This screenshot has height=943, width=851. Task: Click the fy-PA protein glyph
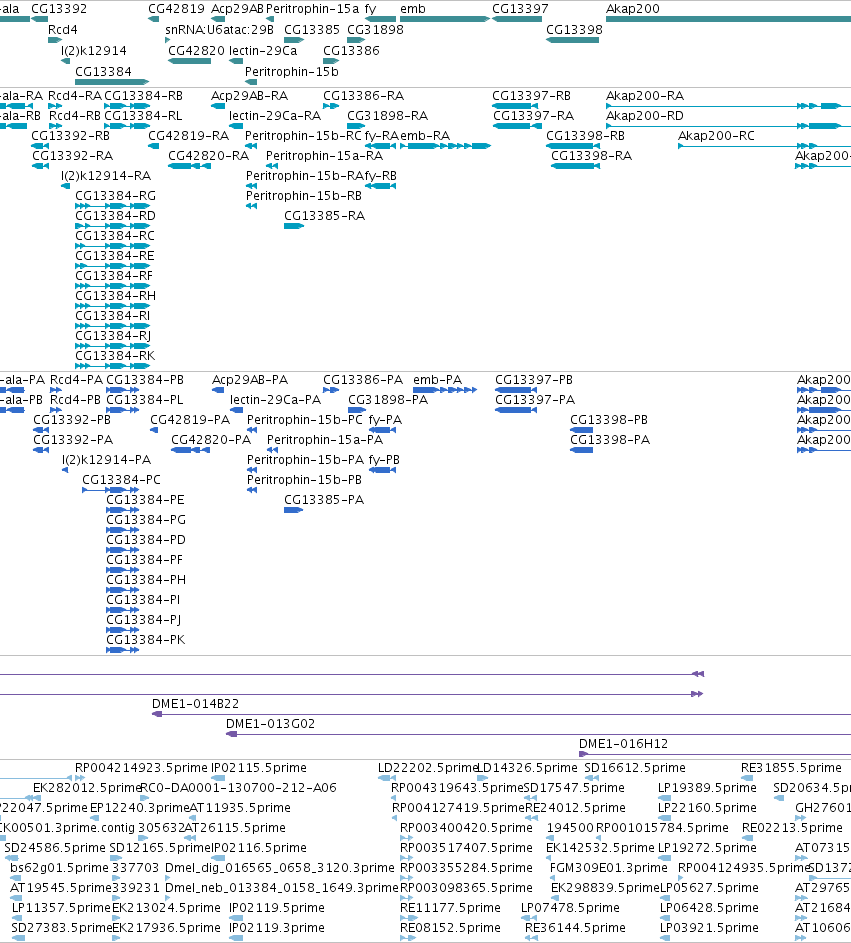[x=382, y=430]
